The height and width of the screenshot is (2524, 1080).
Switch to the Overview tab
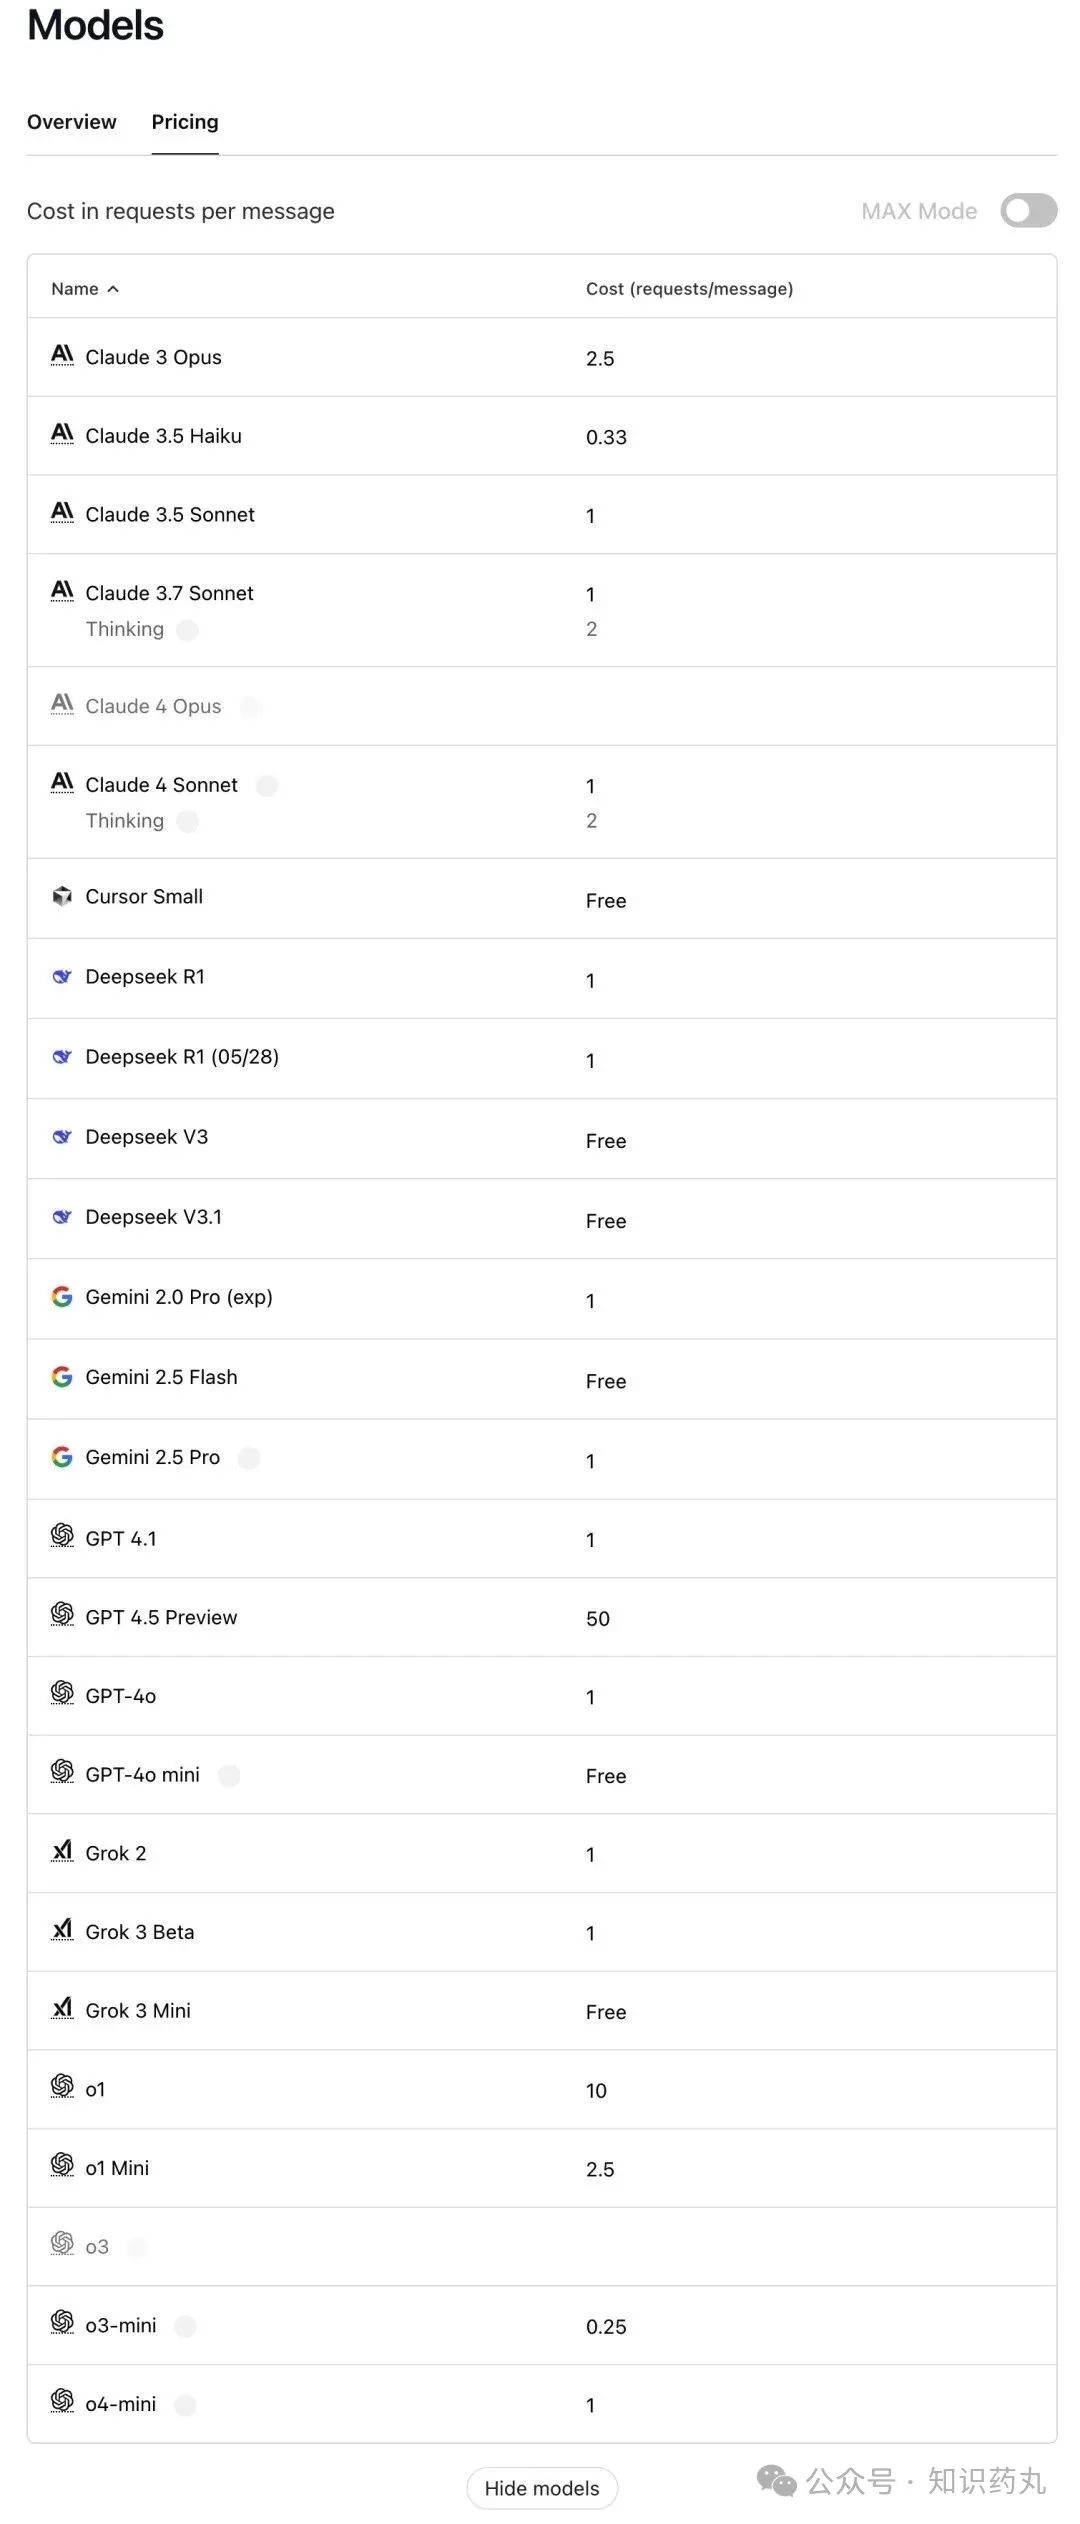[x=72, y=122]
